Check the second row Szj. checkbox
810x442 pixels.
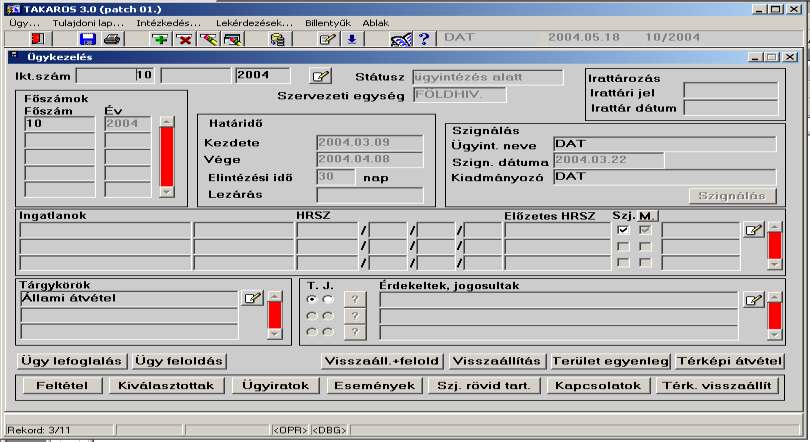pyautogui.click(x=624, y=247)
